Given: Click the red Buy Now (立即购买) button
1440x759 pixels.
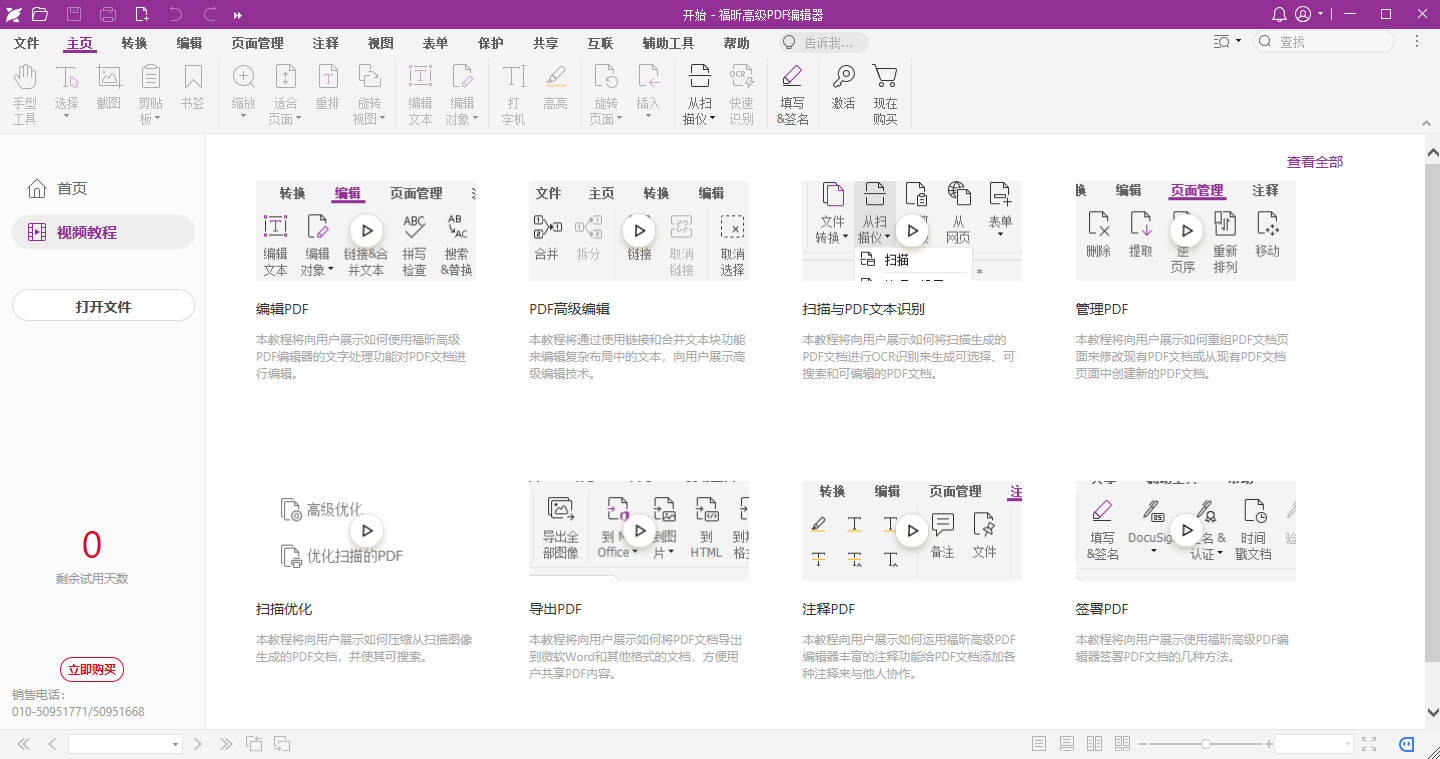Looking at the screenshot, I should [92, 670].
